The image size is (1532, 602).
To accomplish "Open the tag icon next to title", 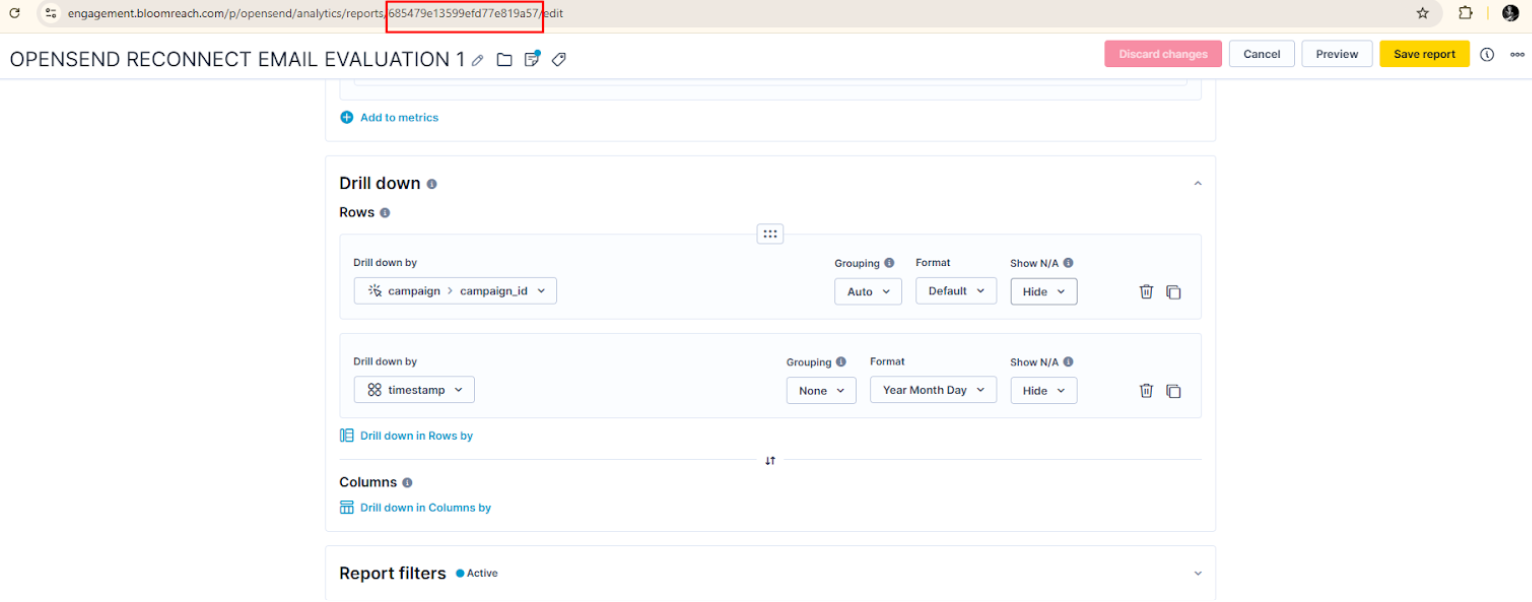I will (x=559, y=60).
